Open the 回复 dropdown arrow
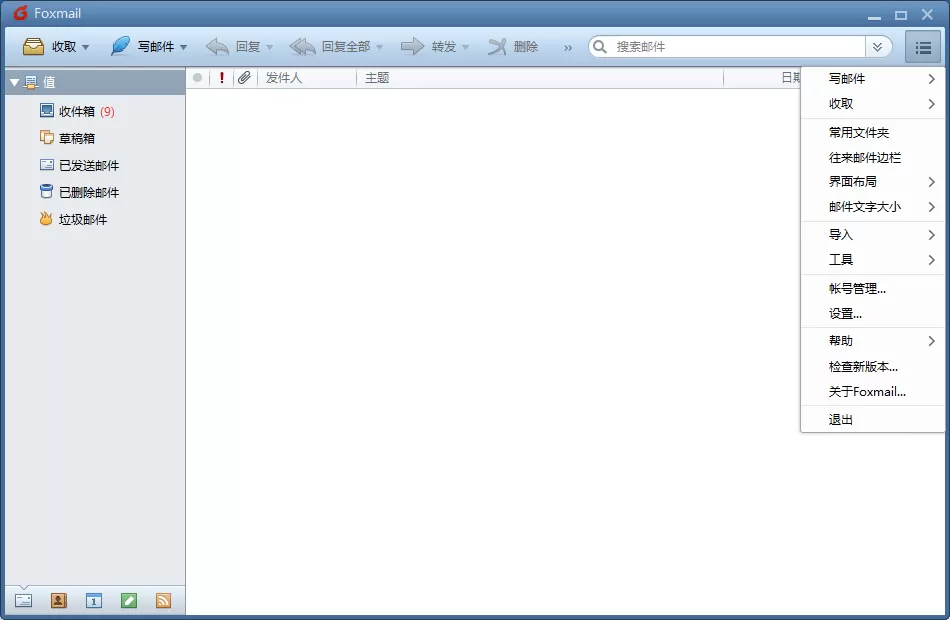The image size is (950, 620). (x=270, y=47)
